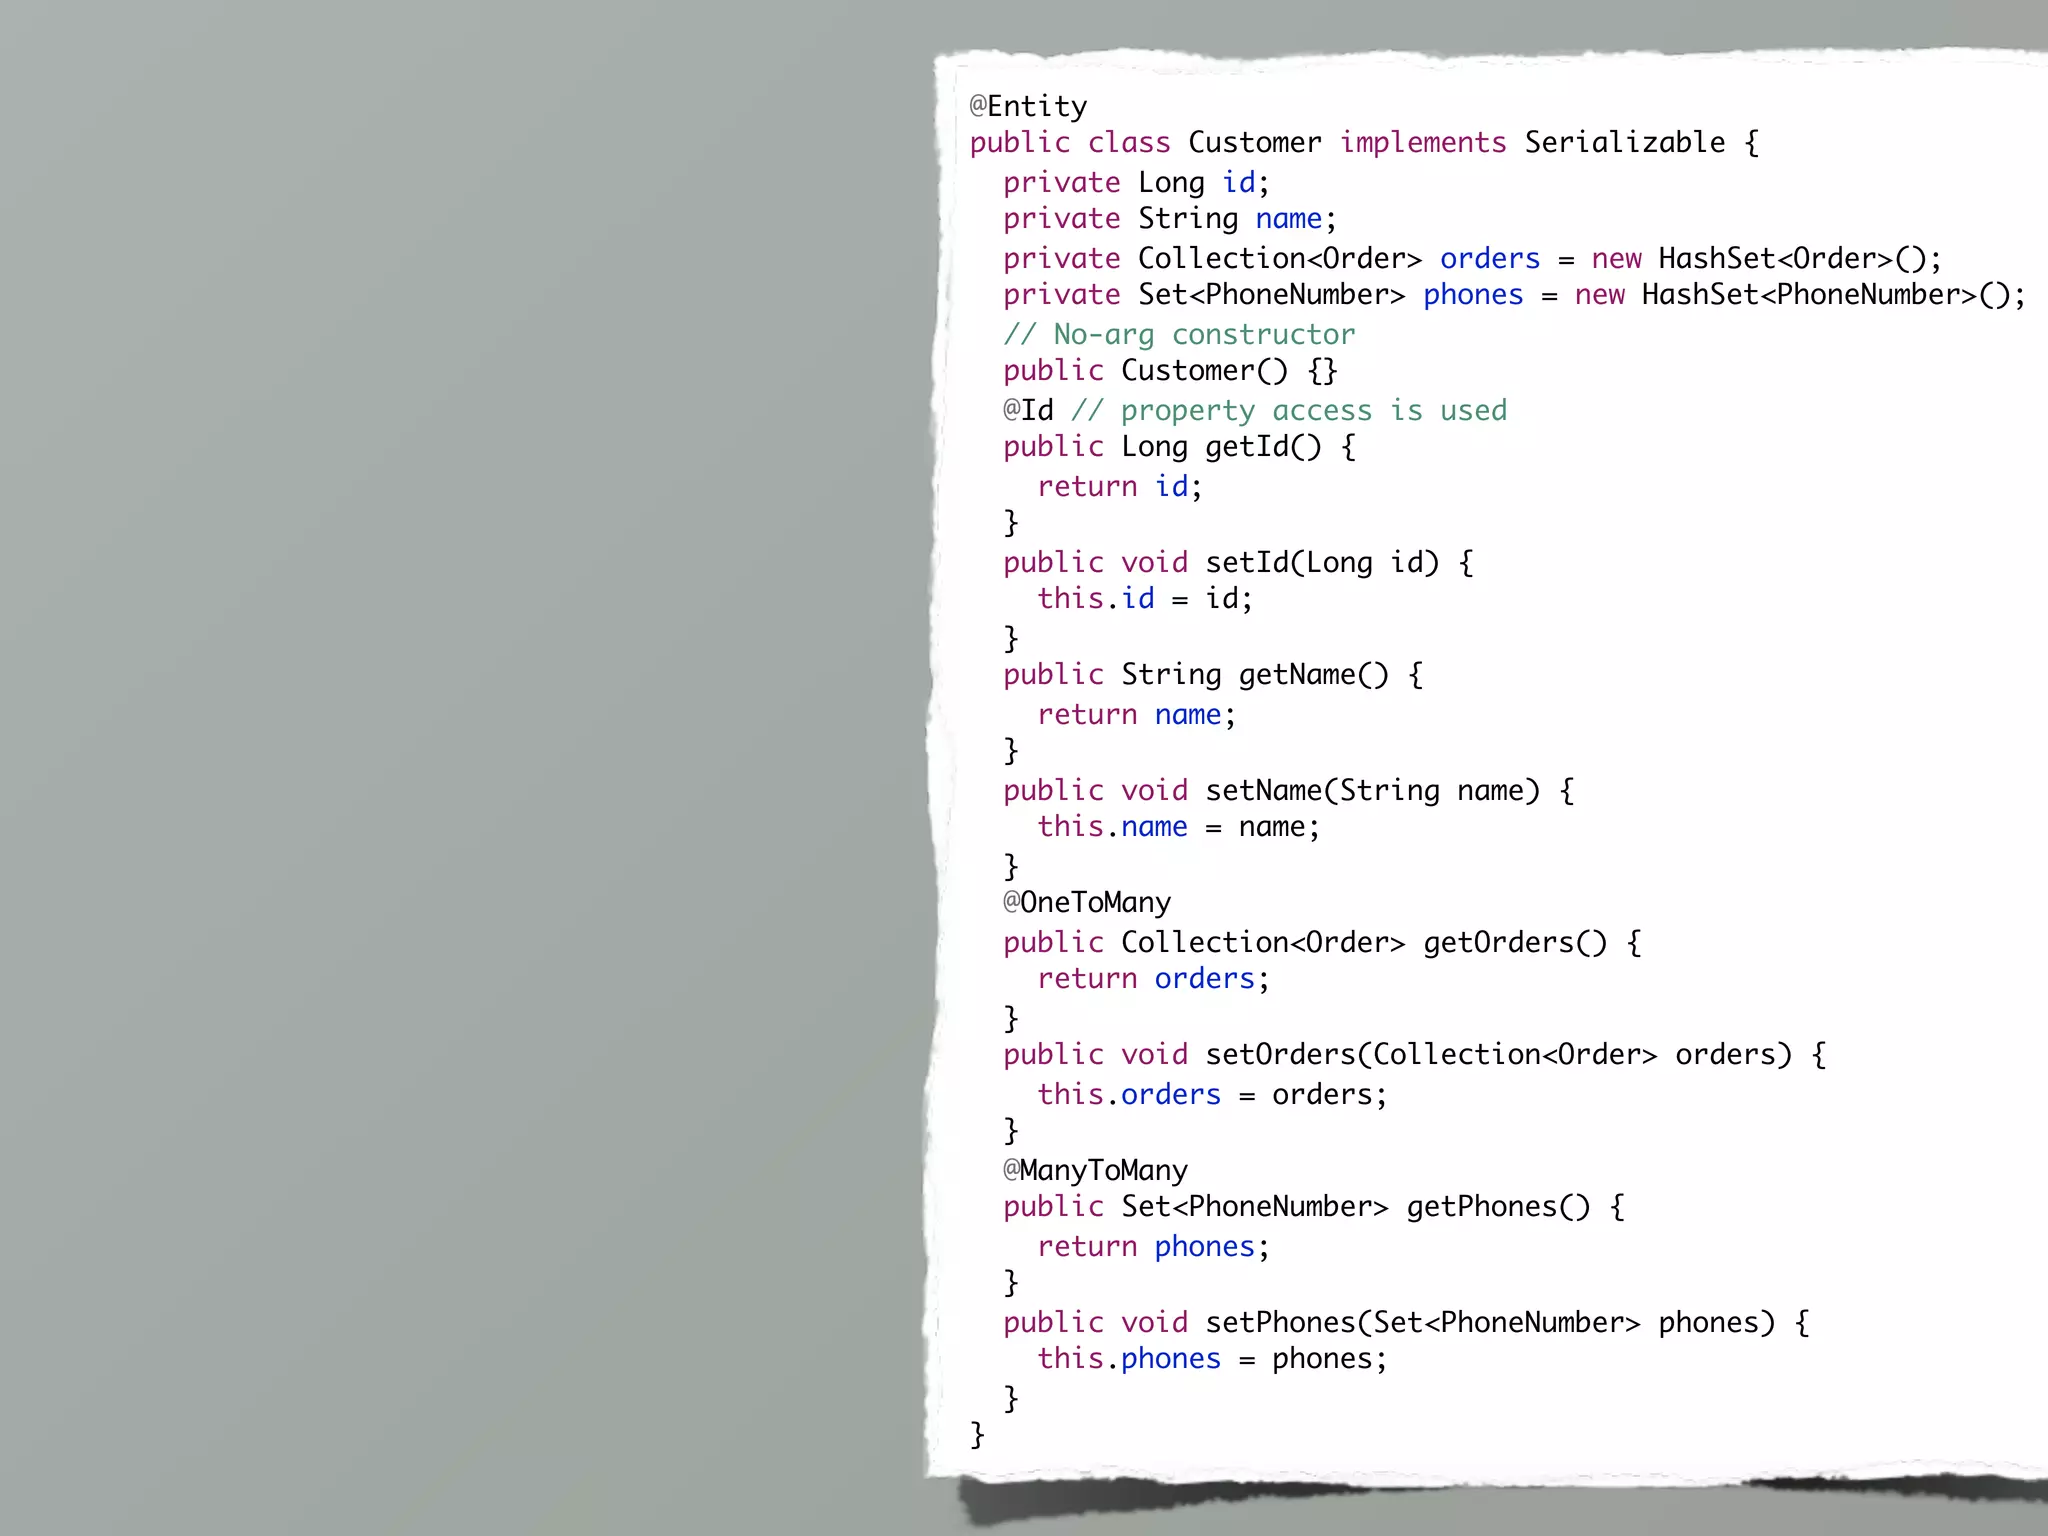Image resolution: width=2048 pixels, height=1536 pixels.
Task: Click the 'this.id = id;' statement
Action: [x=1144, y=598]
